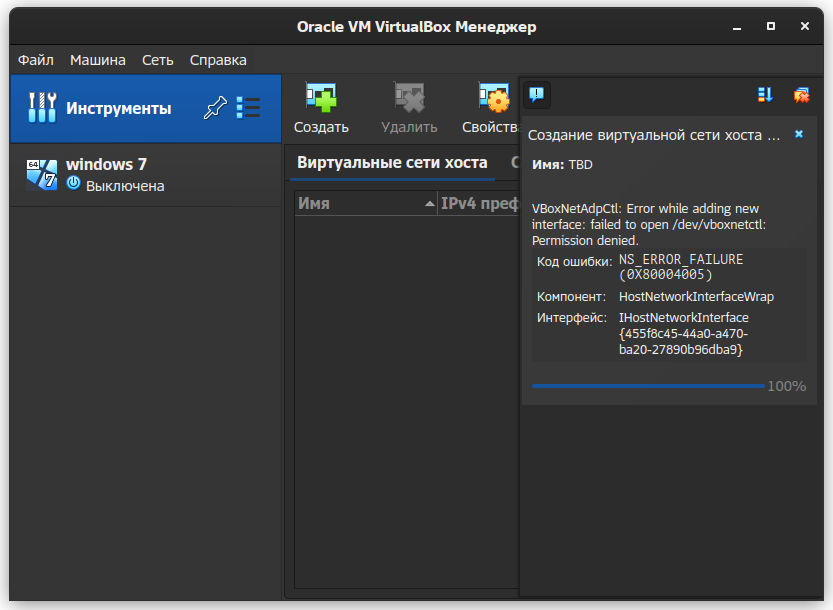Click the Windows 7 machine OS icon
This screenshot has height=610, width=833.
[x=42, y=174]
